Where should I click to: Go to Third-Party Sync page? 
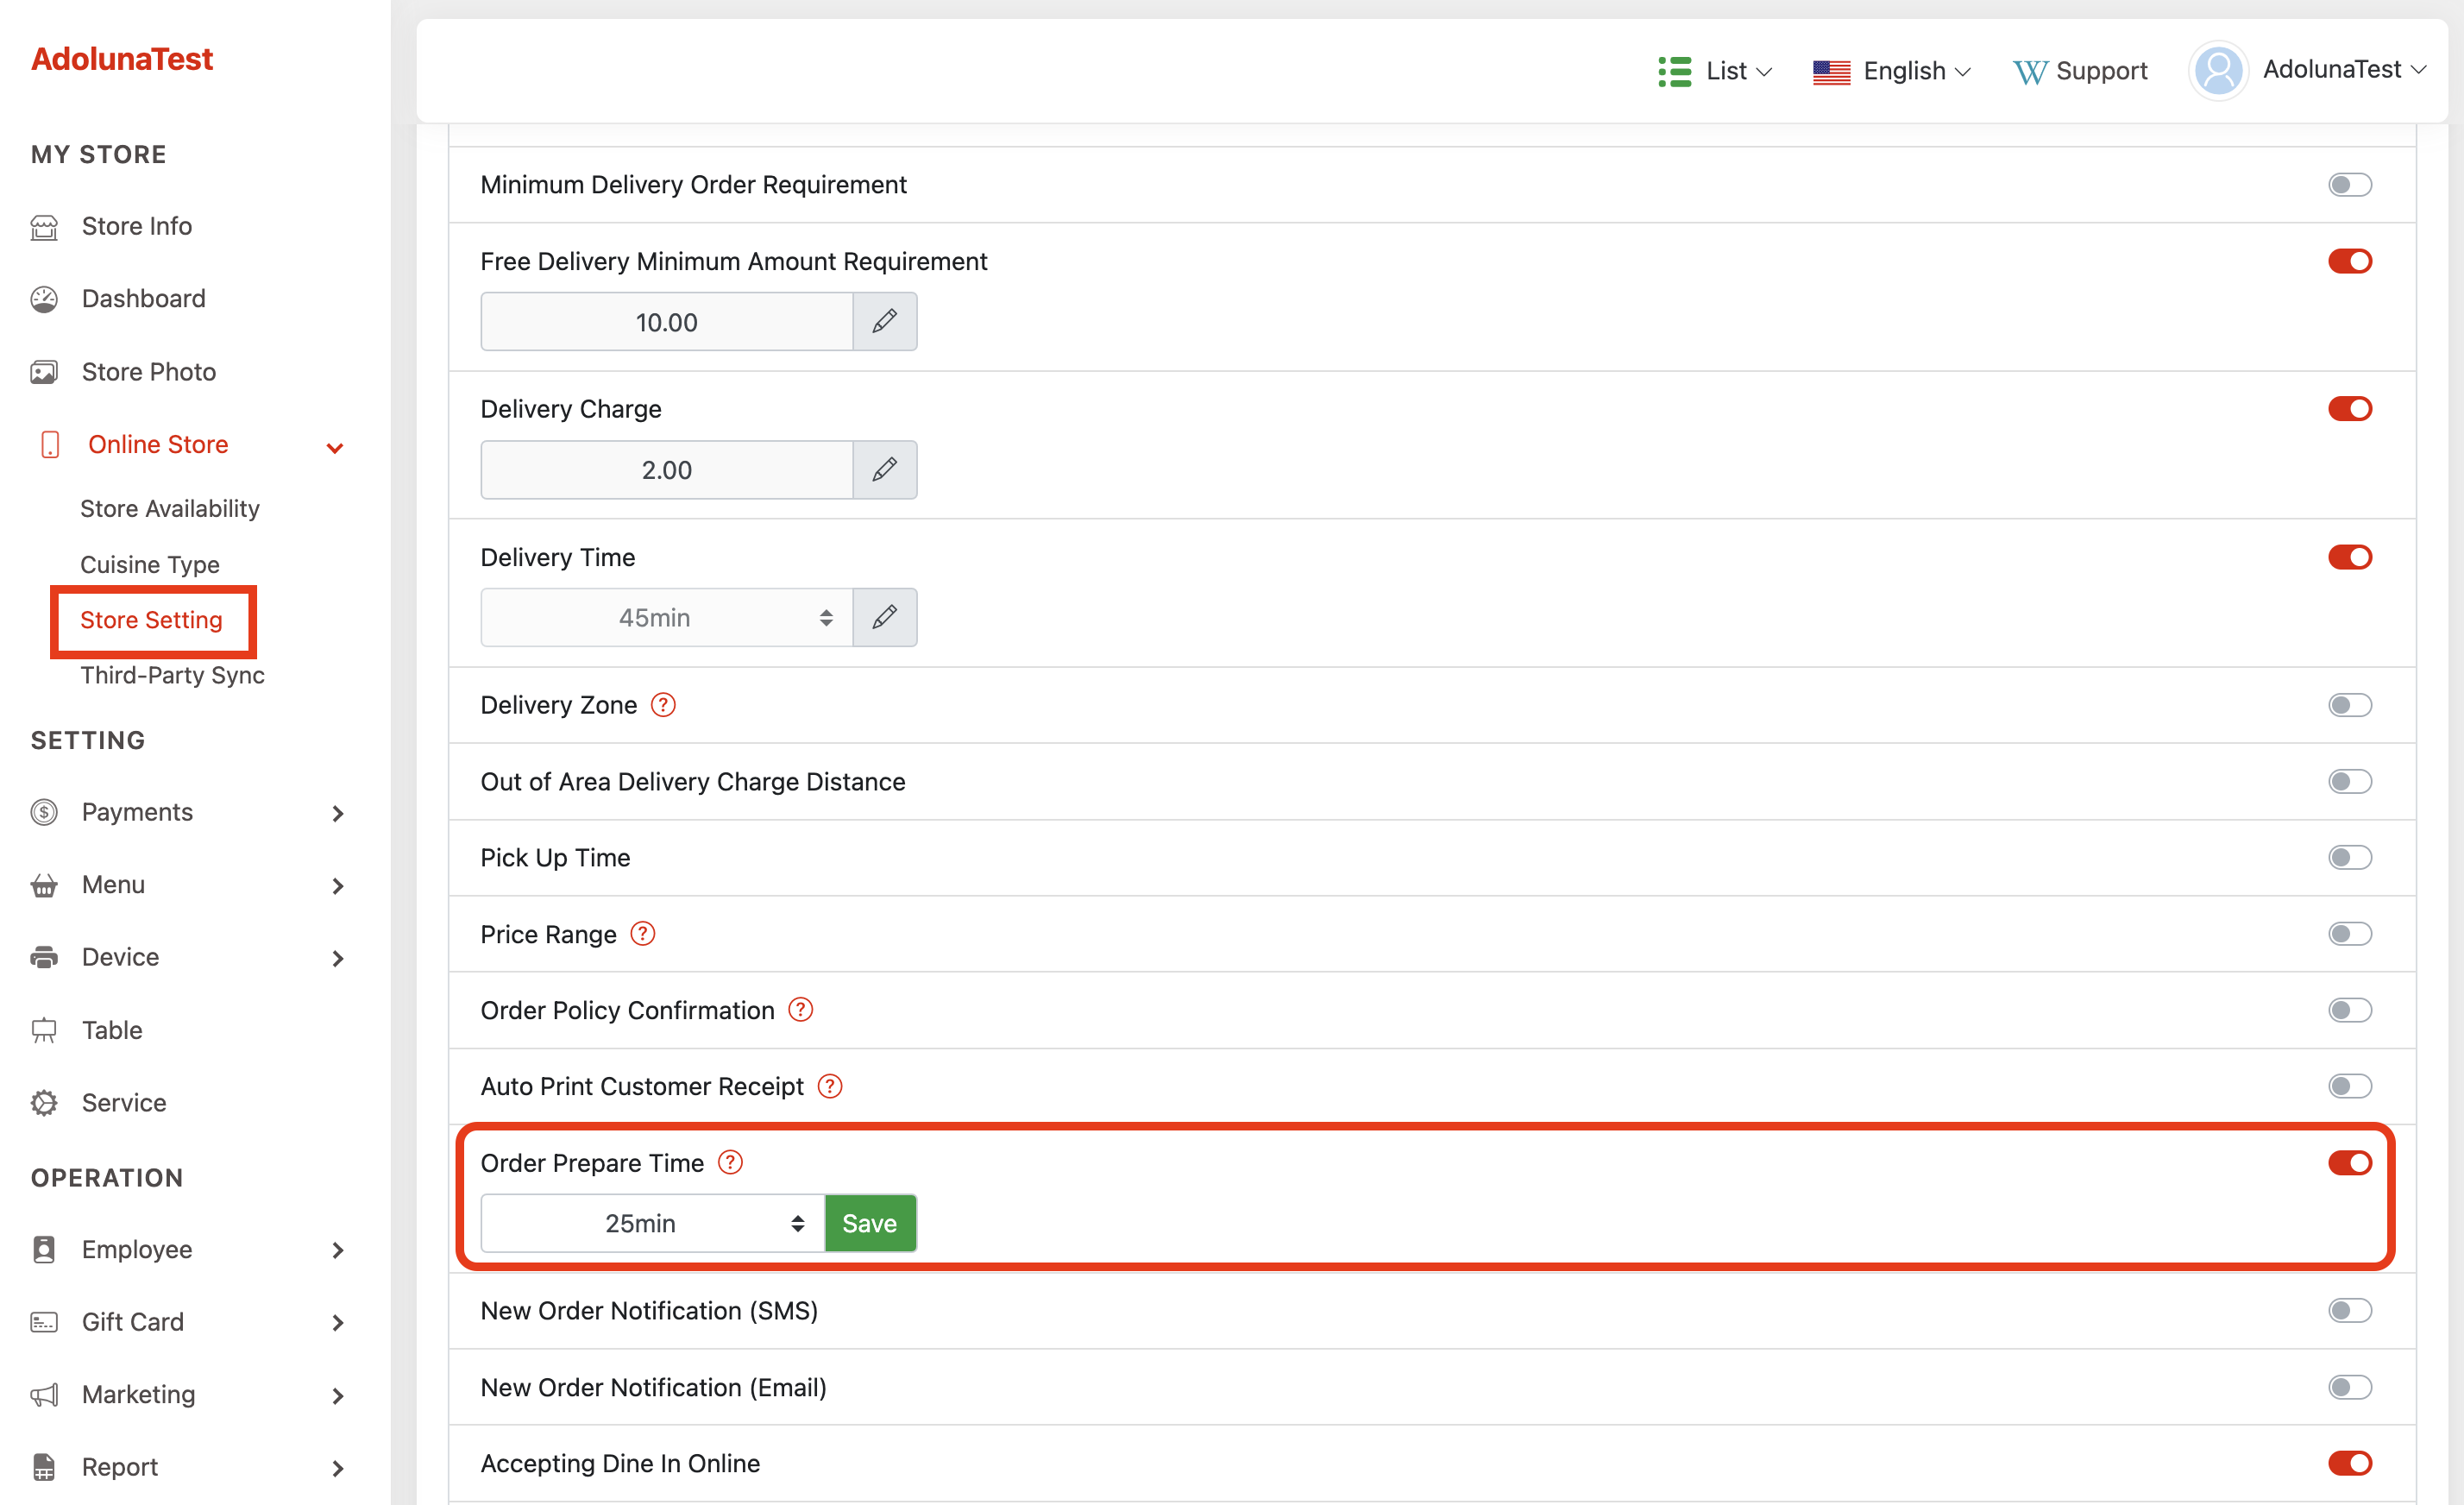click(172, 675)
